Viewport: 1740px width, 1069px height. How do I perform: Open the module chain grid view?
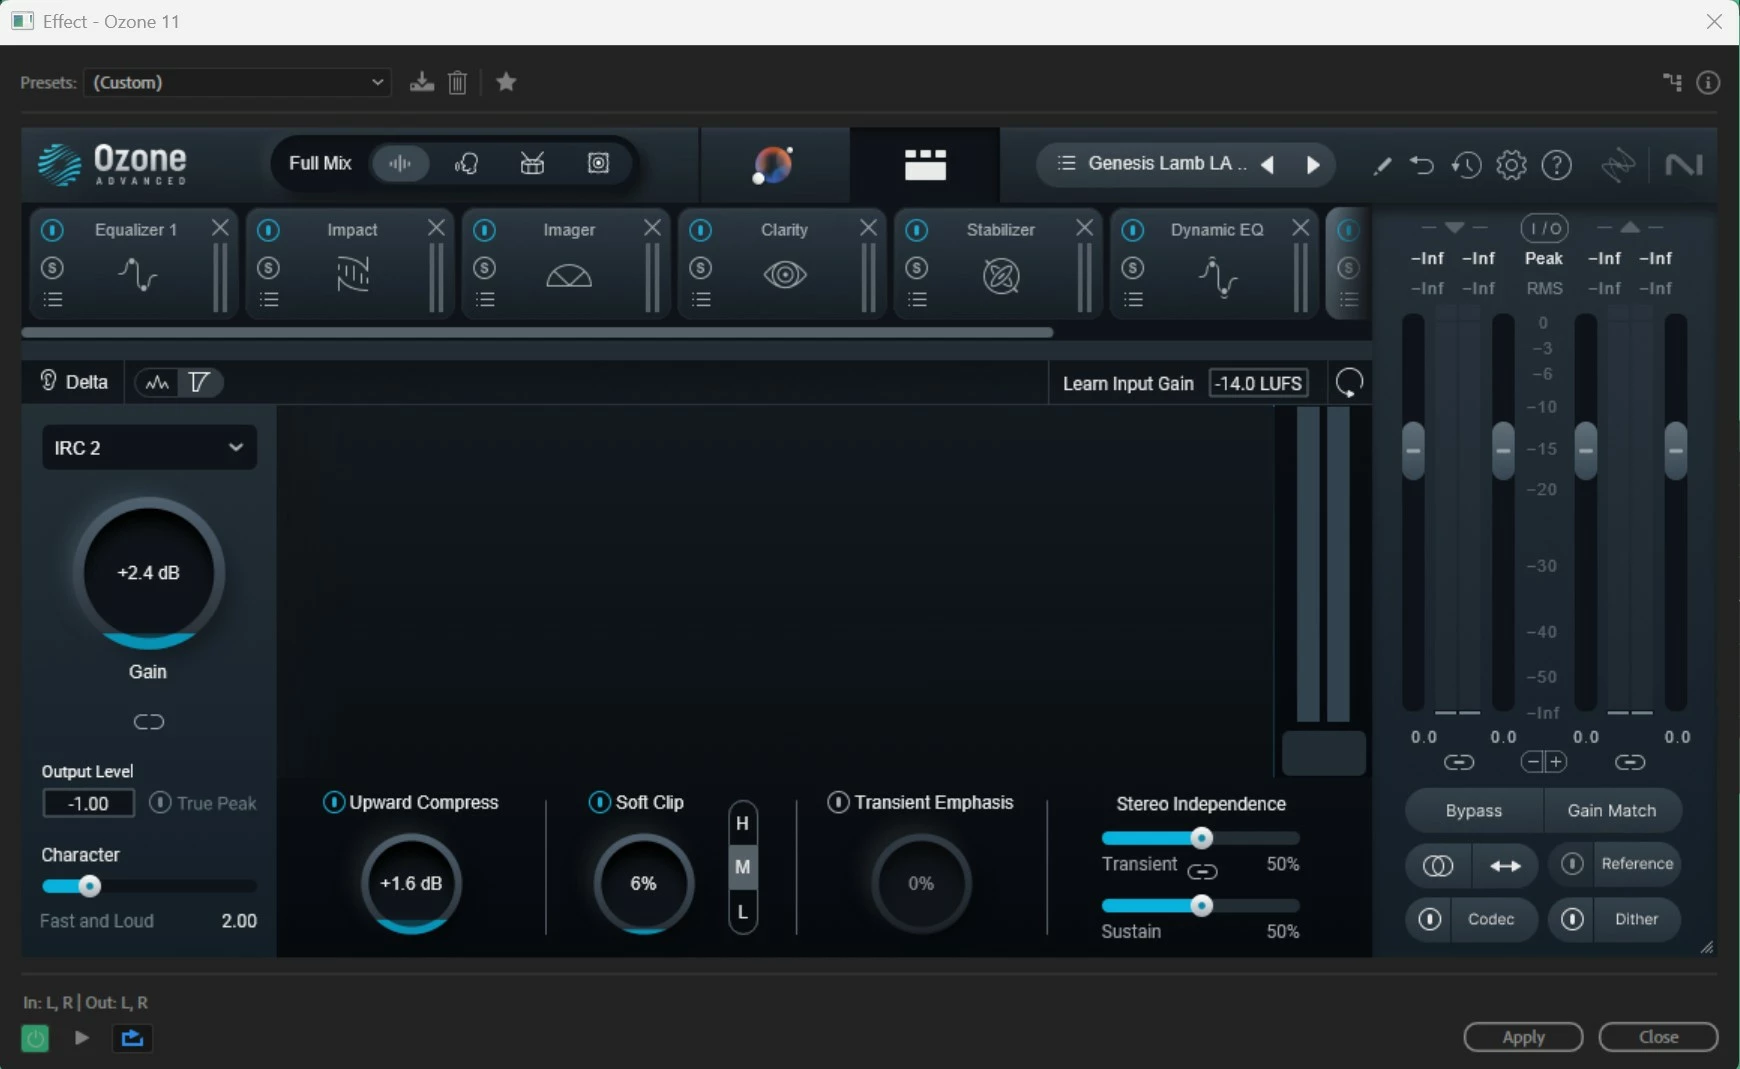(x=925, y=165)
